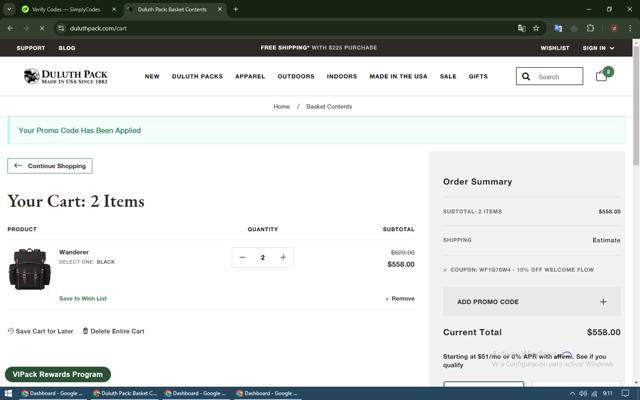Viewport: 640px width, 400px height.
Task: Open the Gifts menu
Action: (x=478, y=76)
